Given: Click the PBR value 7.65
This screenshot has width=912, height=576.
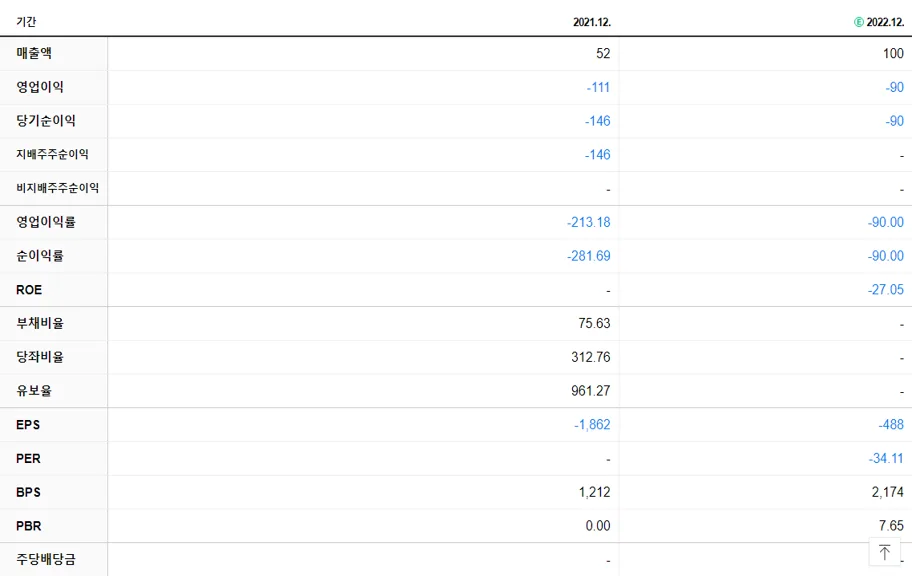Looking at the screenshot, I should (891, 526).
